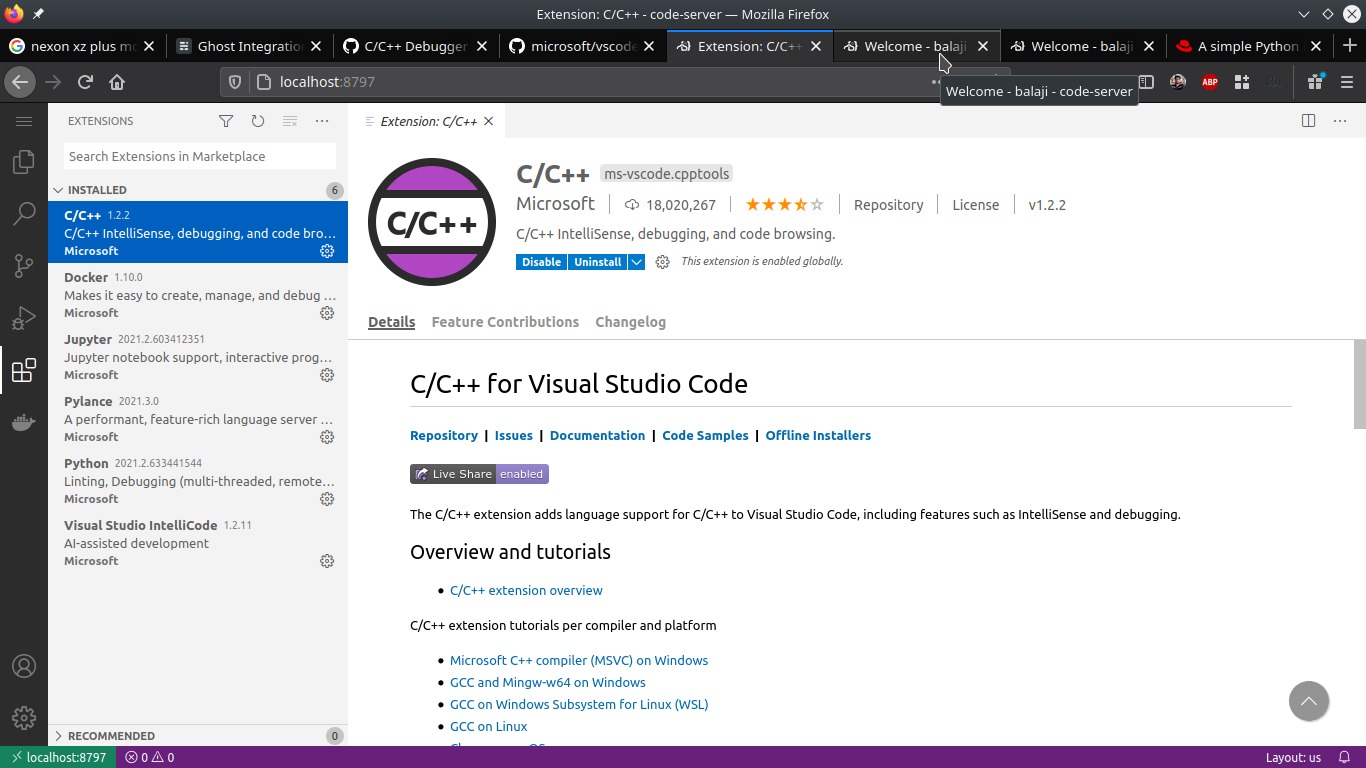Viewport: 1366px width, 768px height.
Task: Open editor more actions menu
Action: click(x=1340, y=121)
